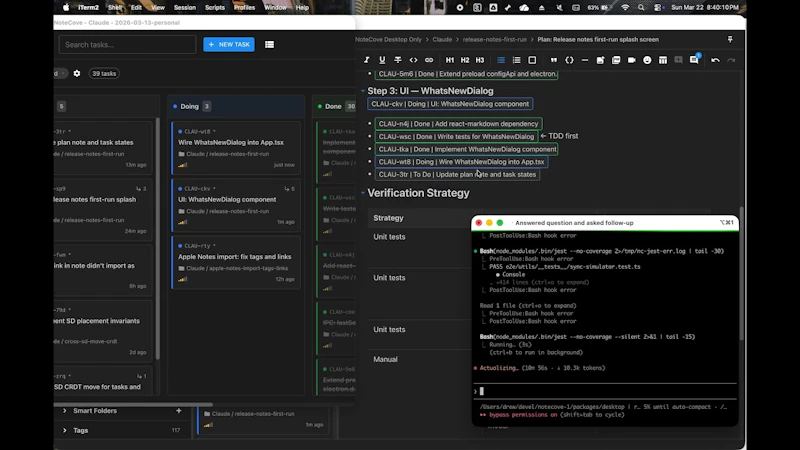Click CLAU-wt8 Wire WhatsNewDialog chip

coord(461,162)
